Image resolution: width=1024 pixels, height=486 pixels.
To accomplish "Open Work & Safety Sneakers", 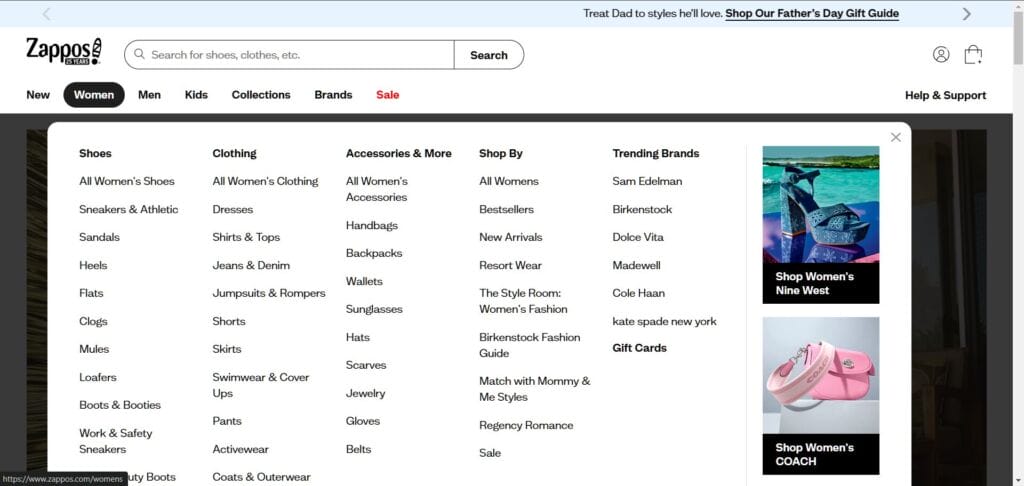I will coord(116,441).
